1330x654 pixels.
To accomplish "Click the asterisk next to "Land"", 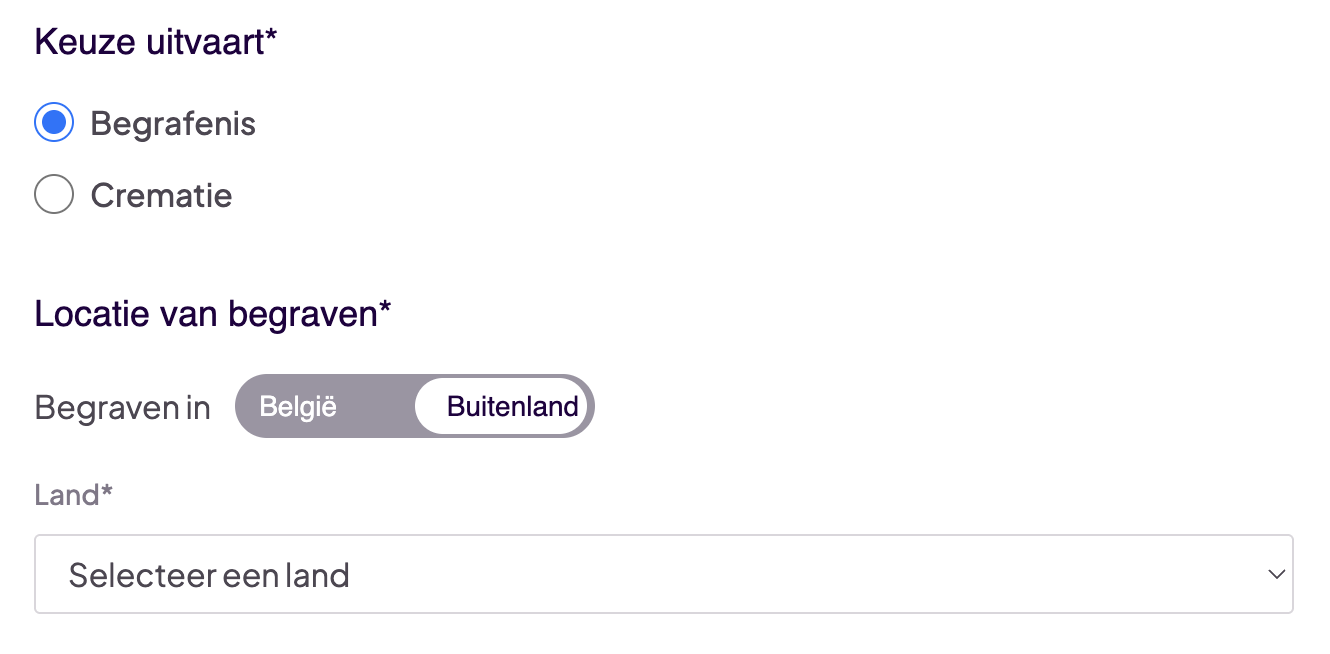I will (x=106, y=492).
